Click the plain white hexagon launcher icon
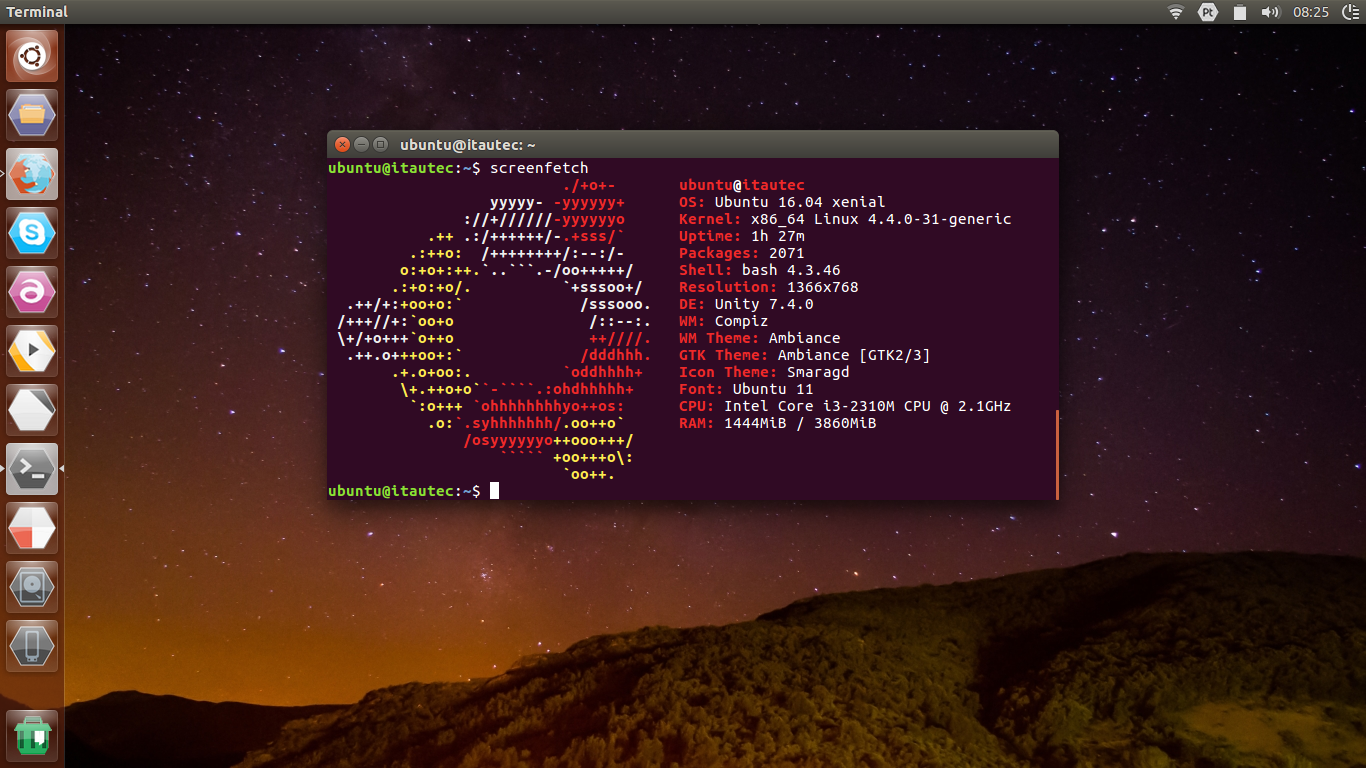 click(x=32, y=410)
